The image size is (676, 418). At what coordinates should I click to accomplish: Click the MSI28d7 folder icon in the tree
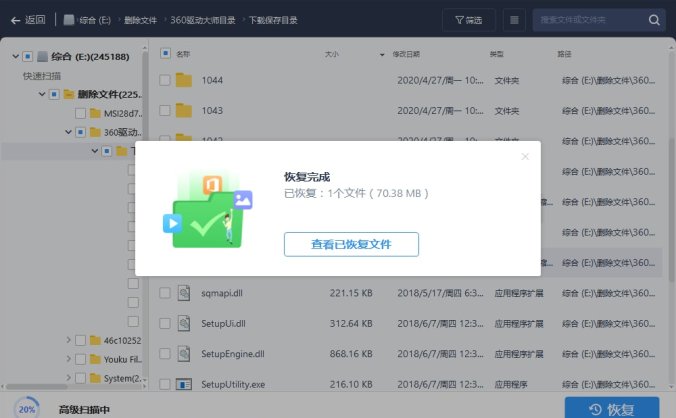pyautogui.click(x=95, y=113)
